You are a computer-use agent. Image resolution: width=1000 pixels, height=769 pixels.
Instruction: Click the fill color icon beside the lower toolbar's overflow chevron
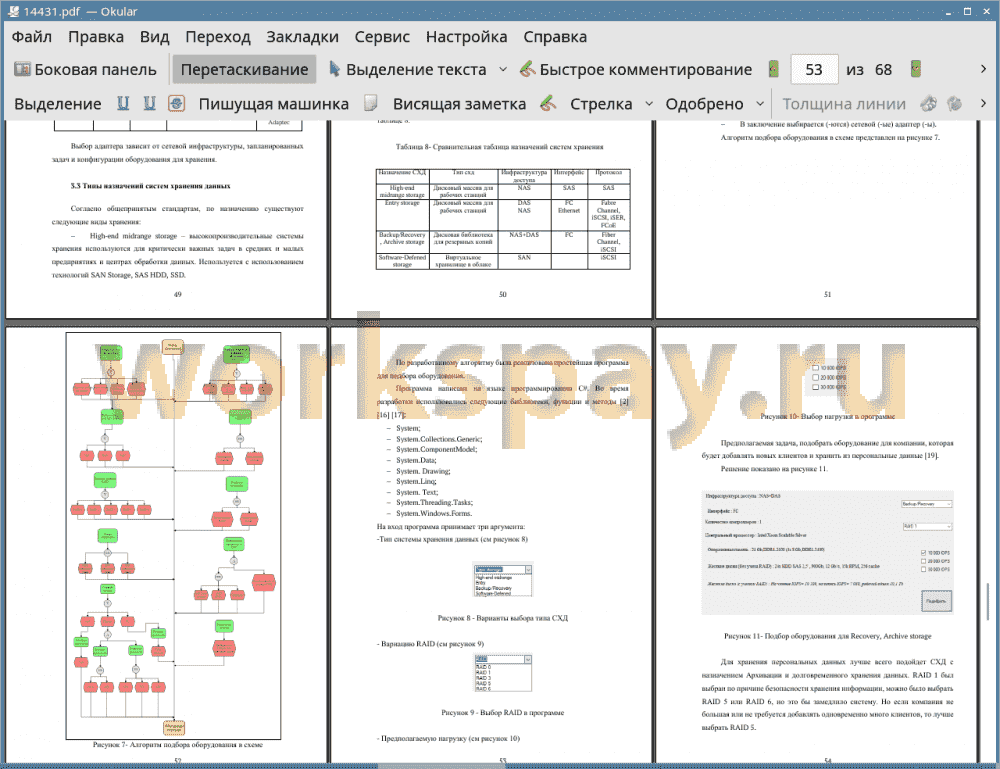click(955, 103)
